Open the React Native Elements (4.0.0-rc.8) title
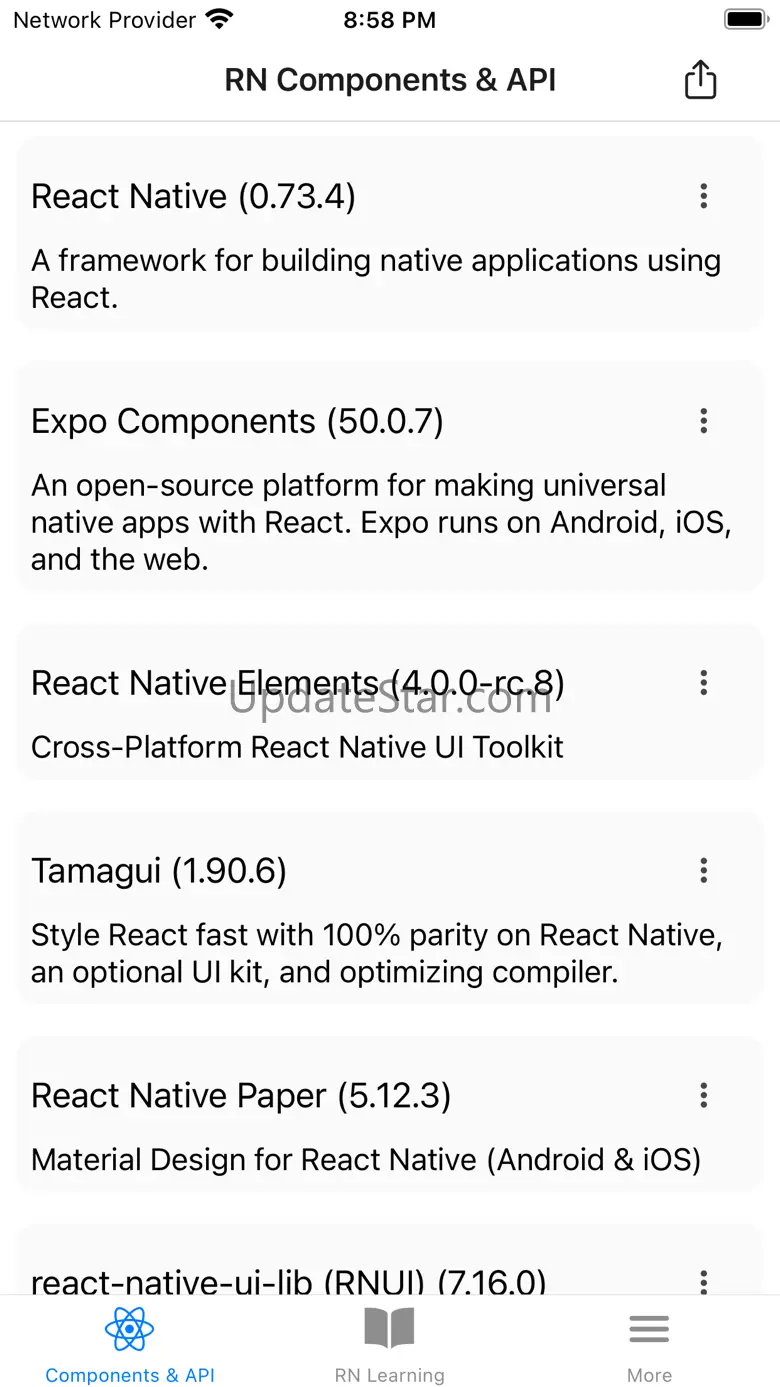Image resolution: width=780 pixels, height=1387 pixels. point(298,683)
